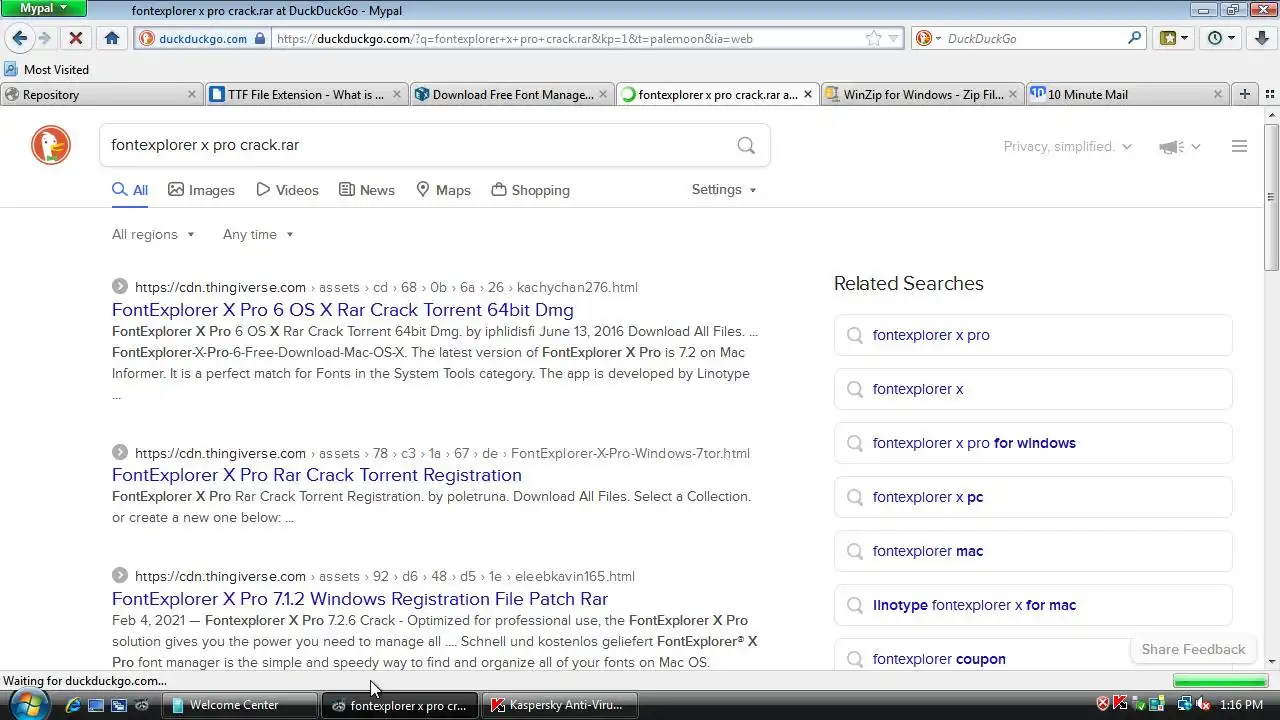Expand the Any time filter

point(259,234)
